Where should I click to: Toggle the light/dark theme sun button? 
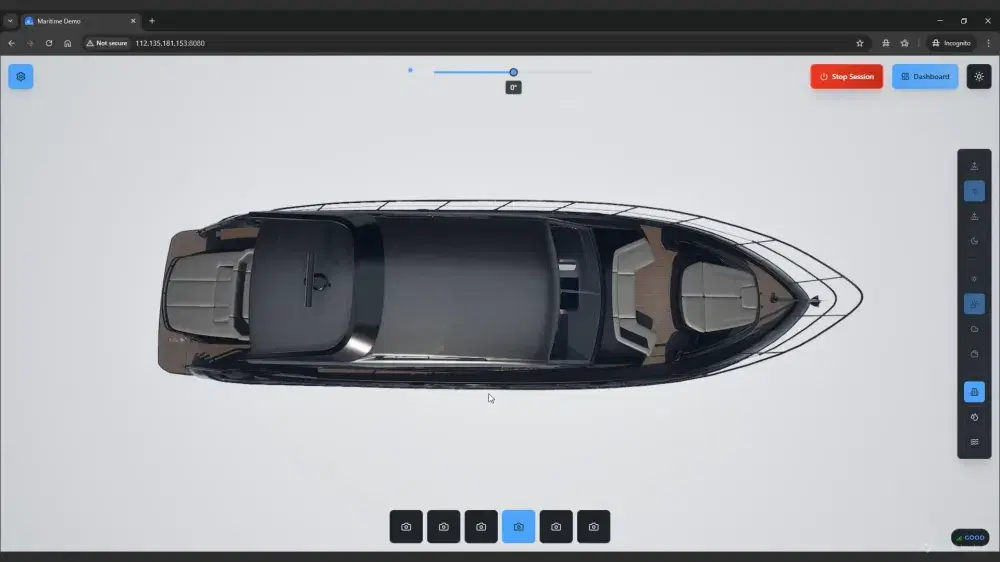[978, 77]
